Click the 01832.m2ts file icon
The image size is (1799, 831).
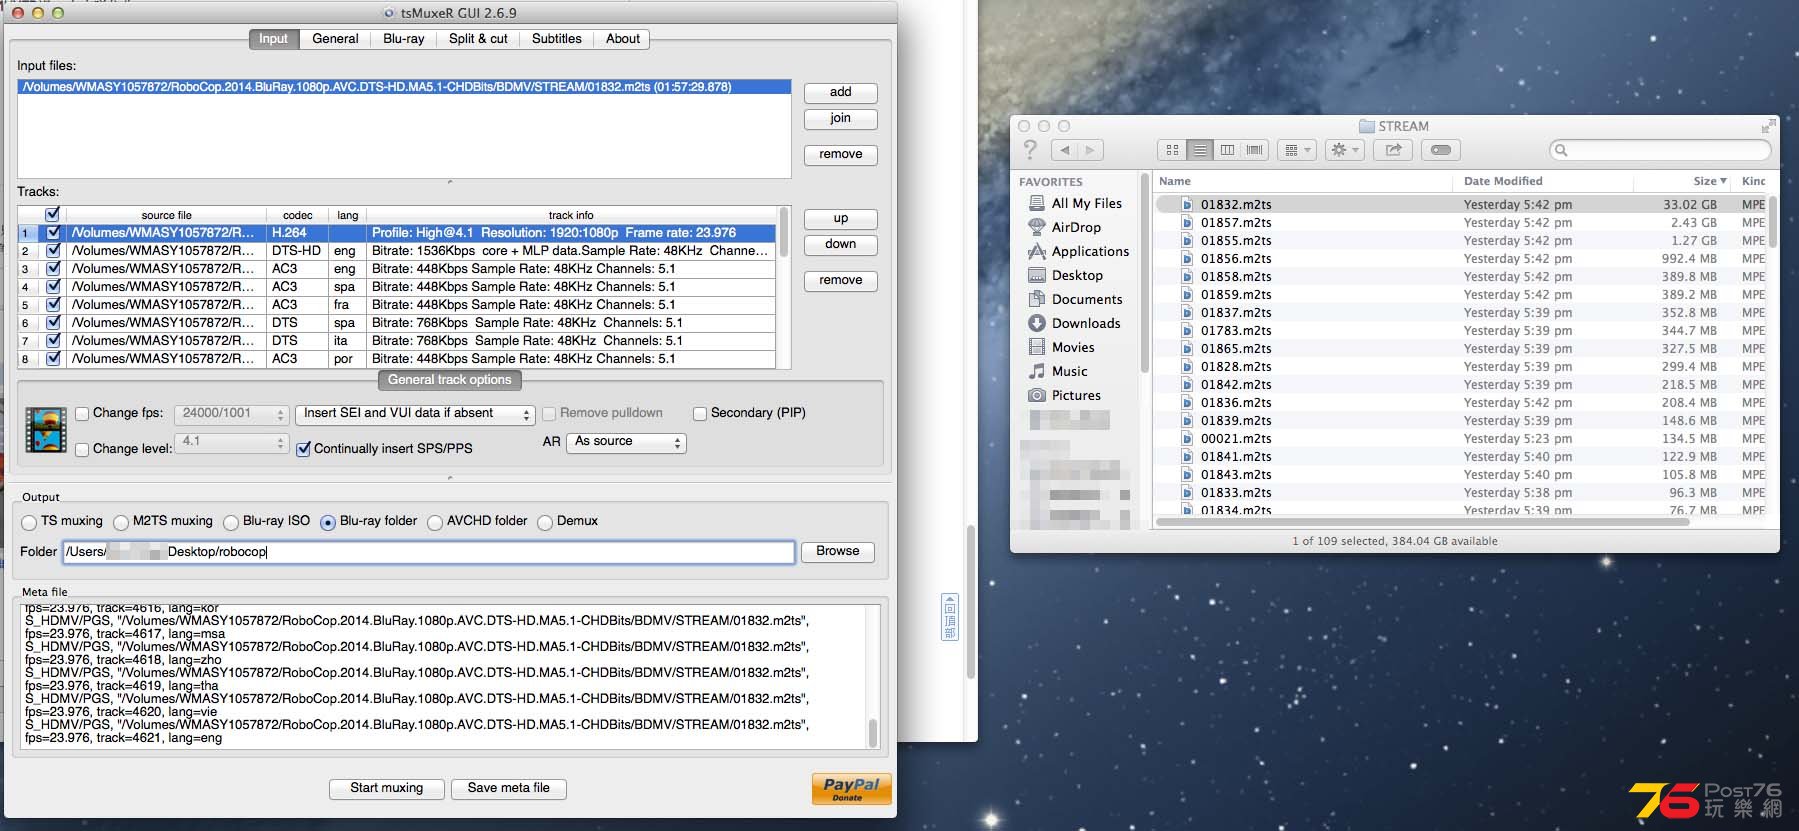click(x=1187, y=204)
